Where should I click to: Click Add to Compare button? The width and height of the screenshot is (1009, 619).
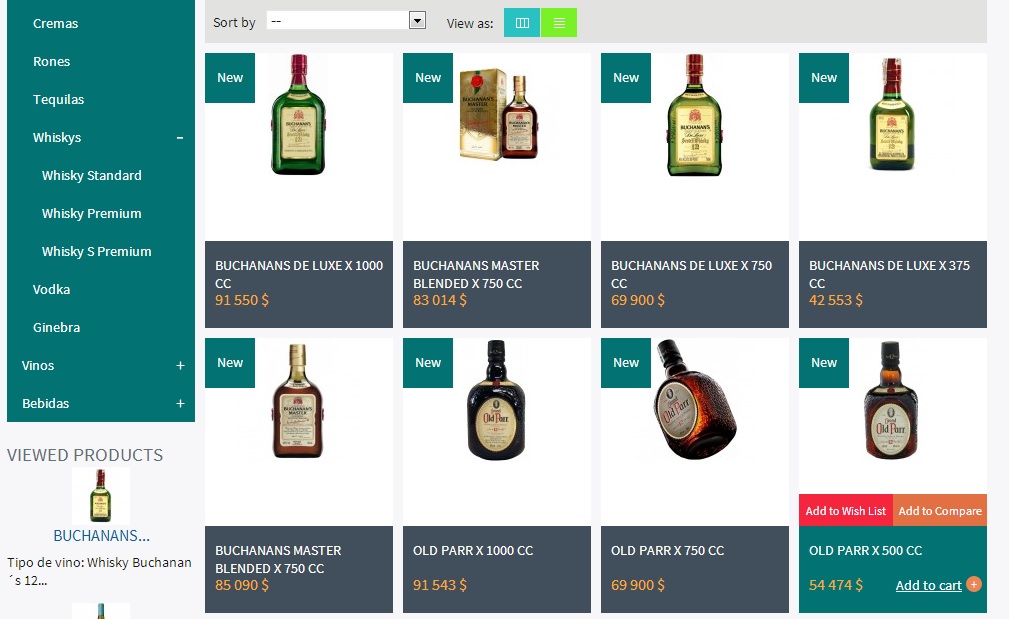click(x=940, y=510)
